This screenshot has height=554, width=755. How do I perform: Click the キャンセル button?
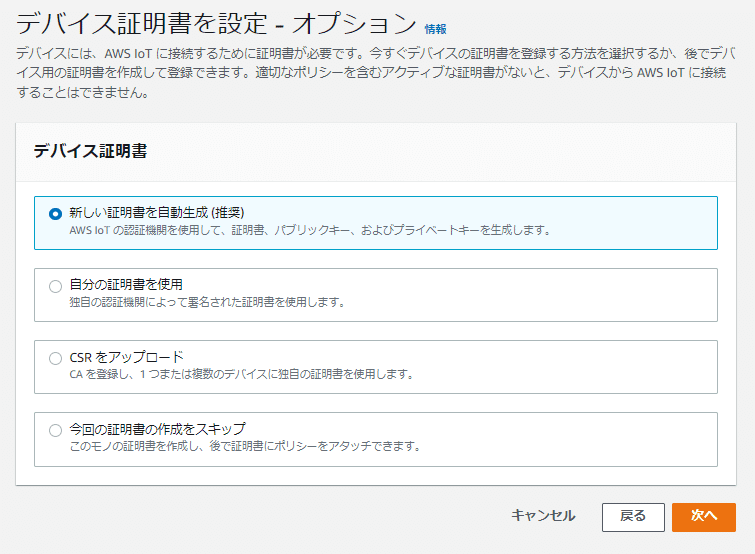543,516
